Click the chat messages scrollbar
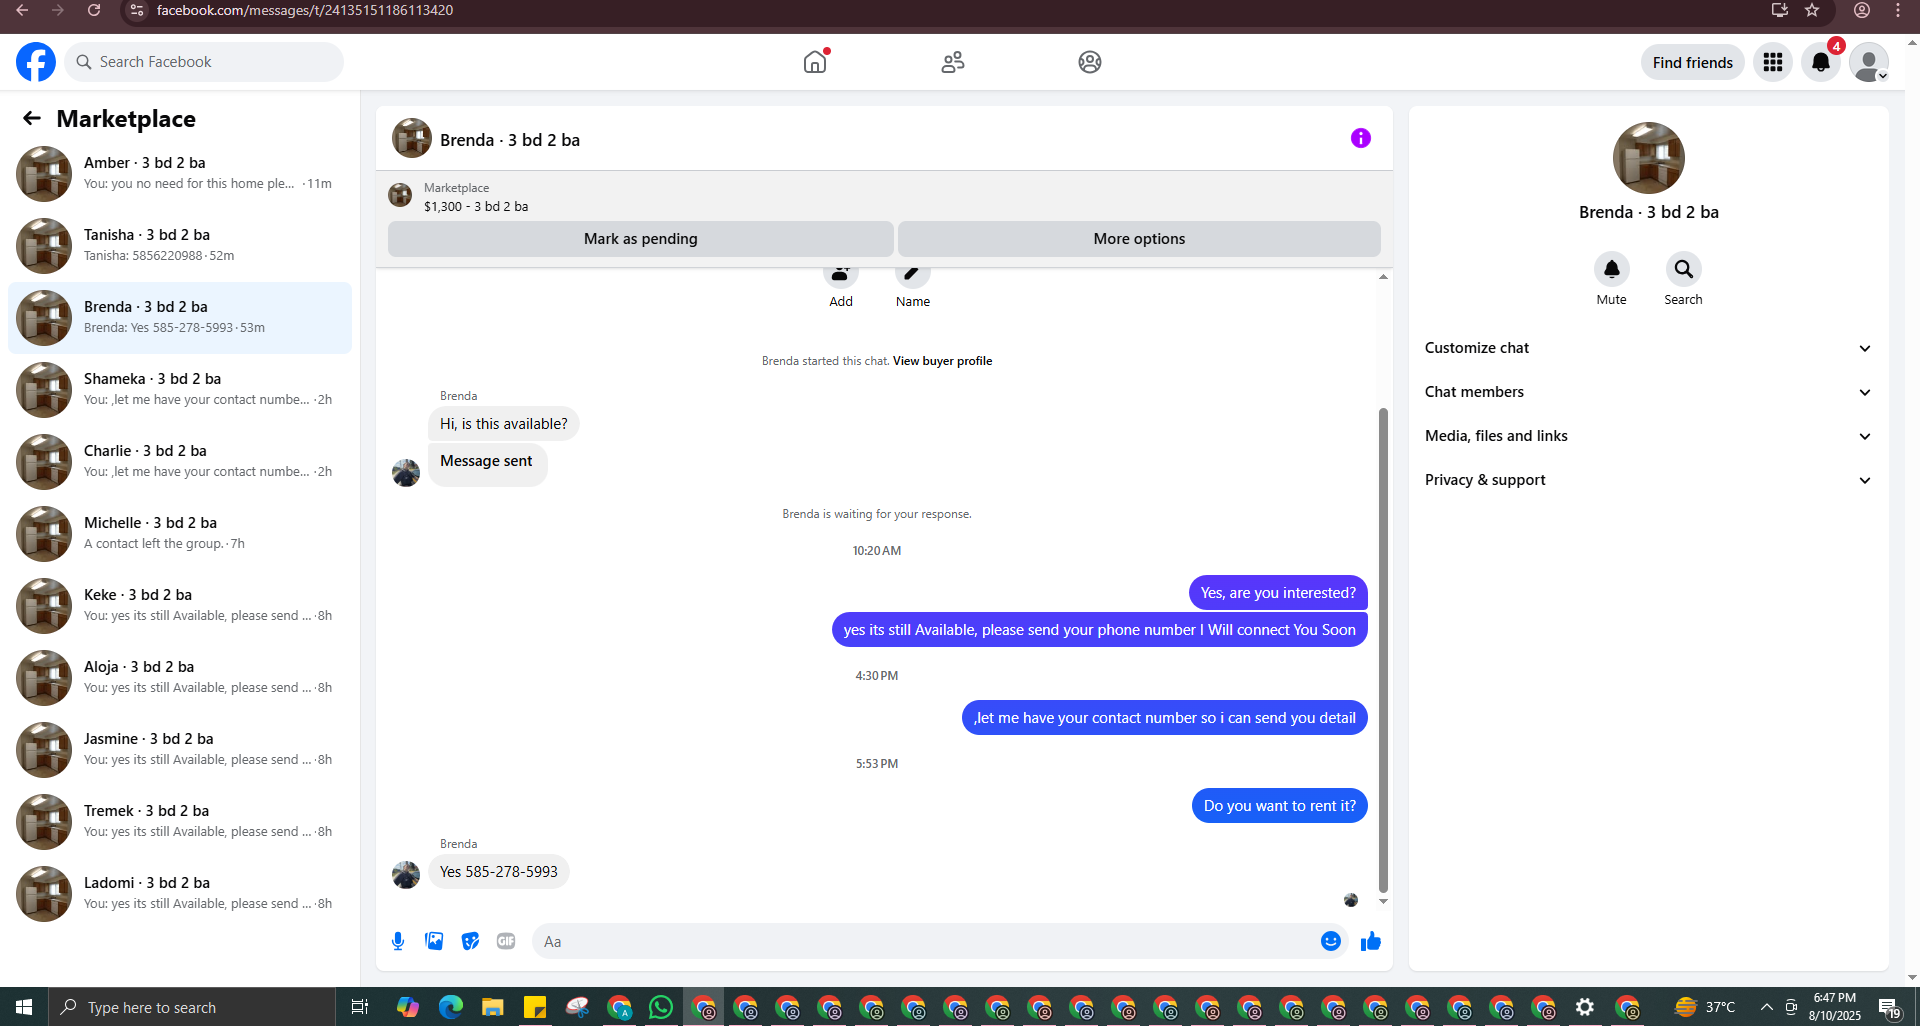 pyautogui.click(x=1383, y=650)
